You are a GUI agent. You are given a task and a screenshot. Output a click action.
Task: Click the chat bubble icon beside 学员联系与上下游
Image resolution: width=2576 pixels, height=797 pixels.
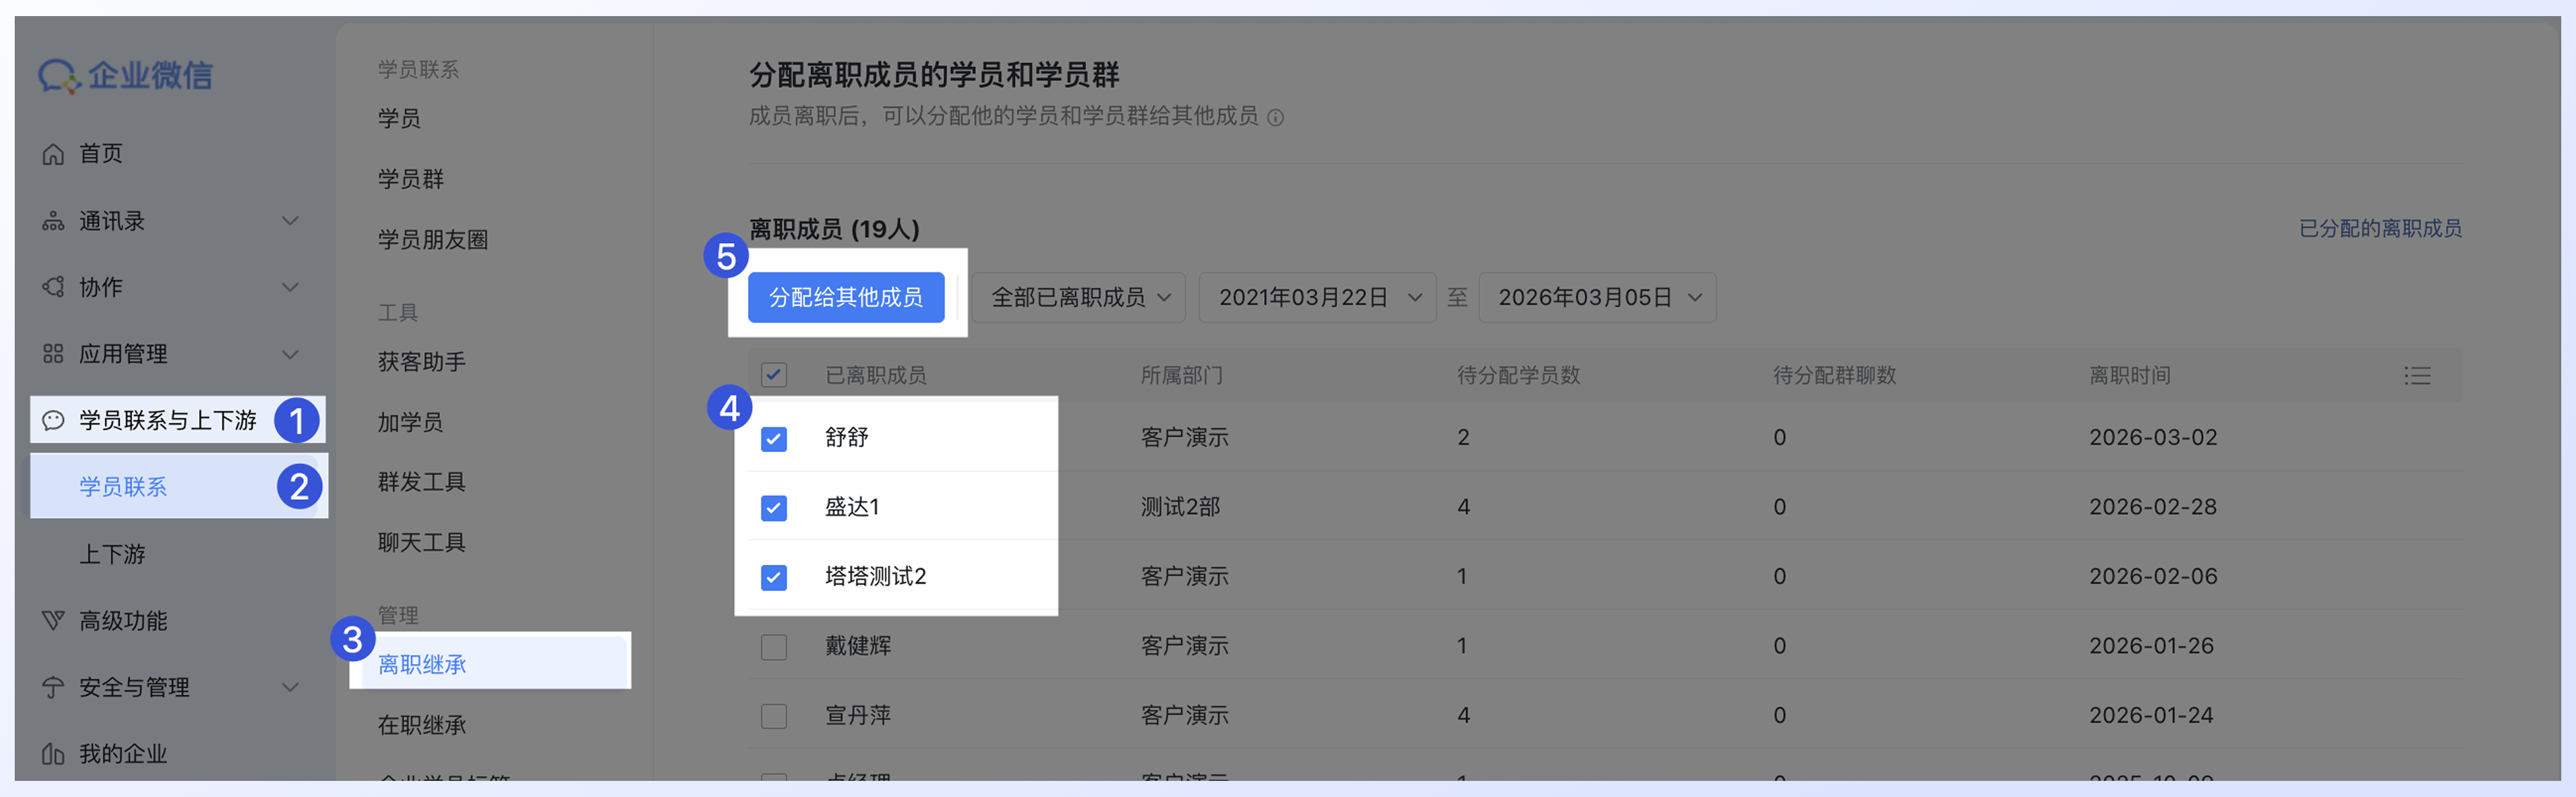coord(53,421)
